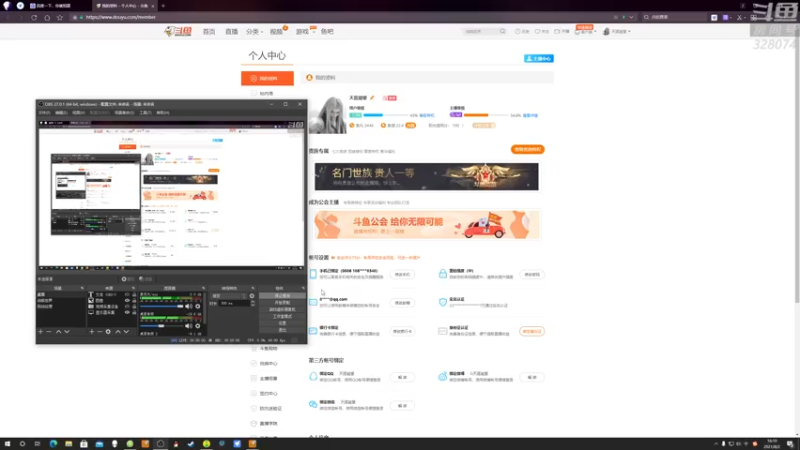Screen dimensions: 800x450
Task: Open Task View on taskbar
Action: pyautogui.click(x=37, y=444)
